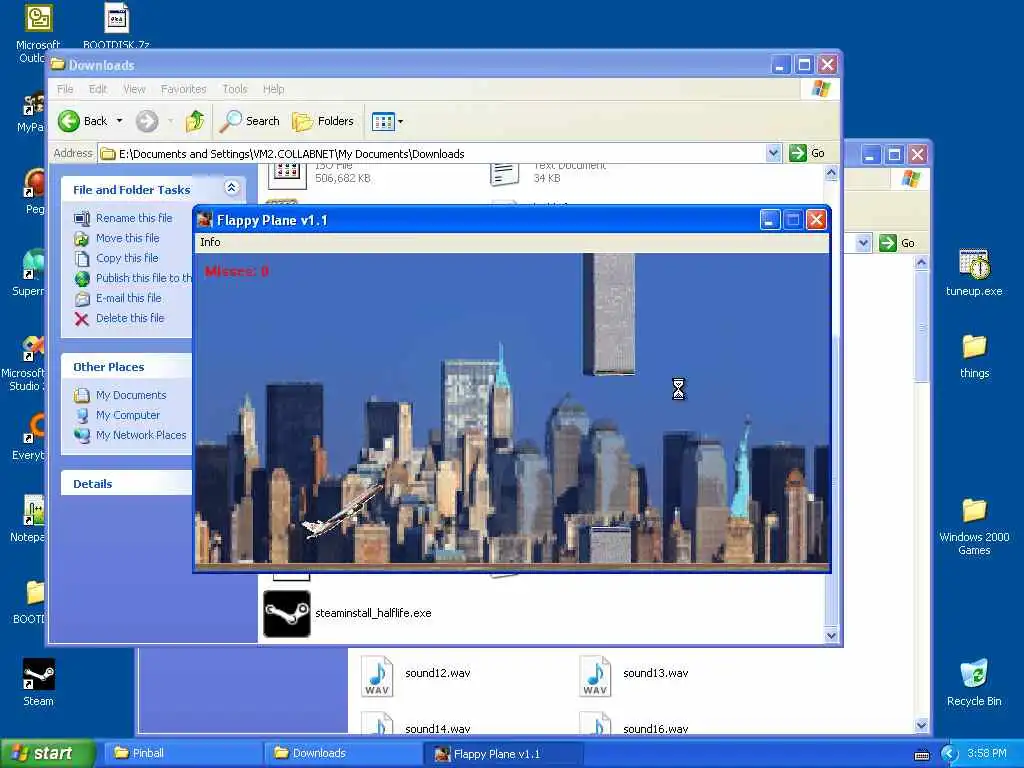Click Rename this file link
The width and height of the screenshot is (1024, 768).
click(x=134, y=218)
